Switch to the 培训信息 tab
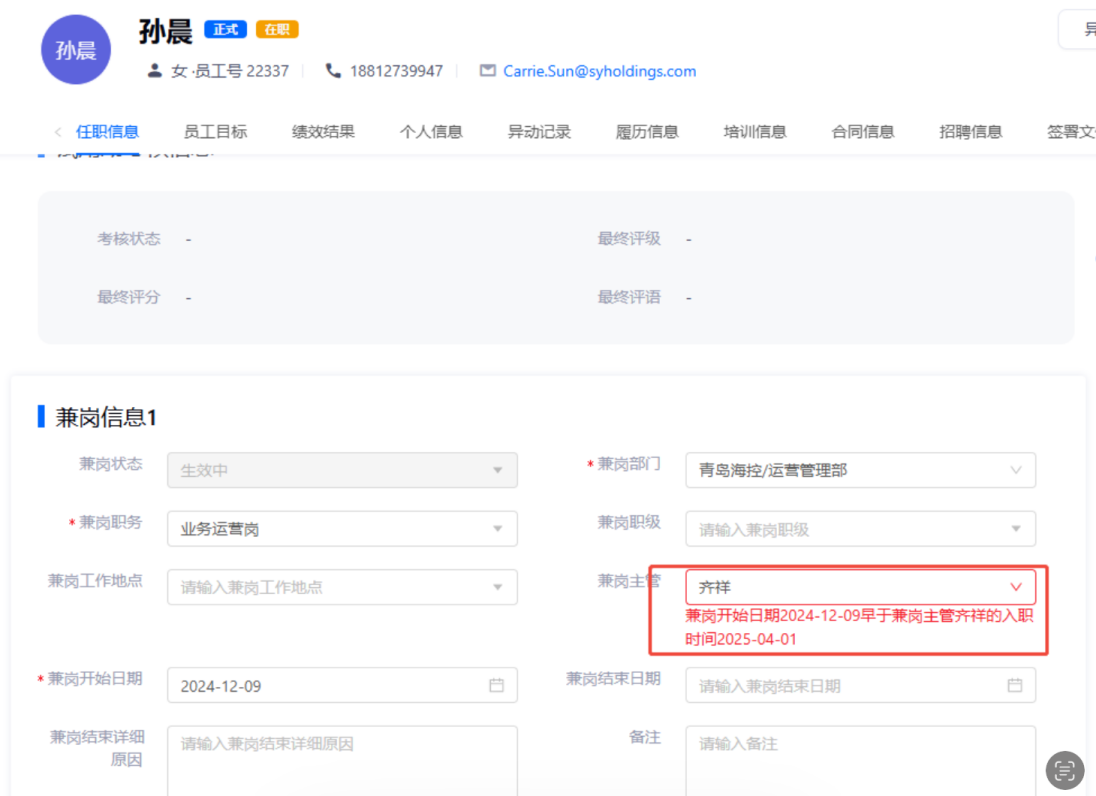Screen dimensions: 1096x796 pos(755,131)
